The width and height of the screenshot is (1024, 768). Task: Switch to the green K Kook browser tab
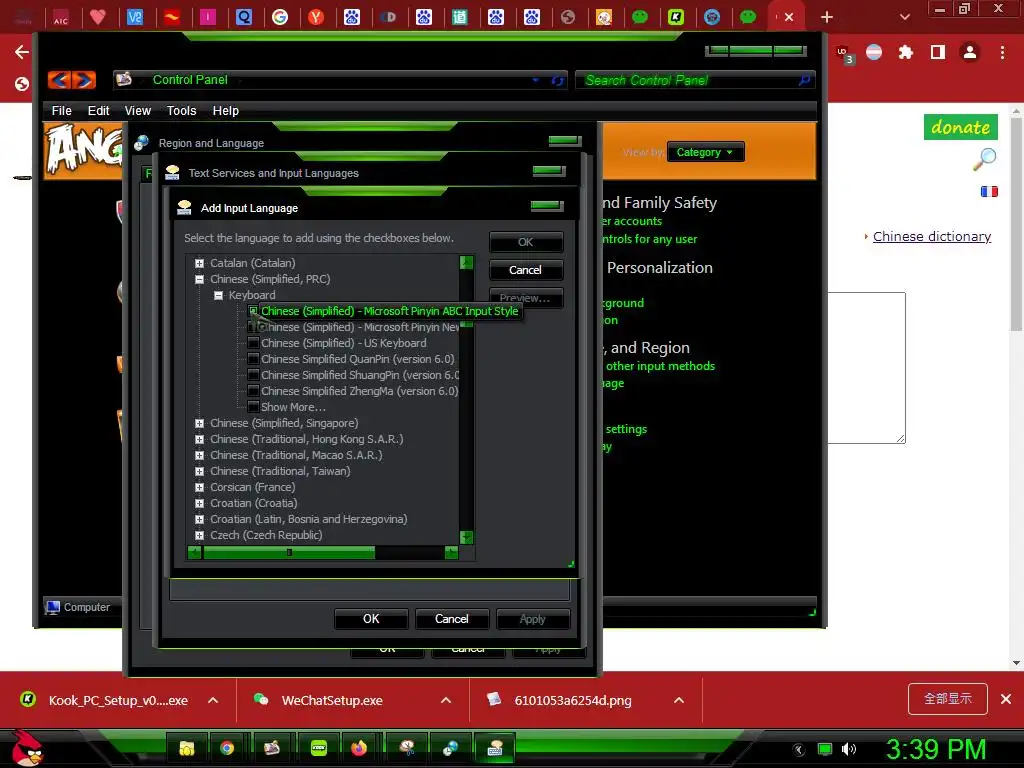point(676,17)
